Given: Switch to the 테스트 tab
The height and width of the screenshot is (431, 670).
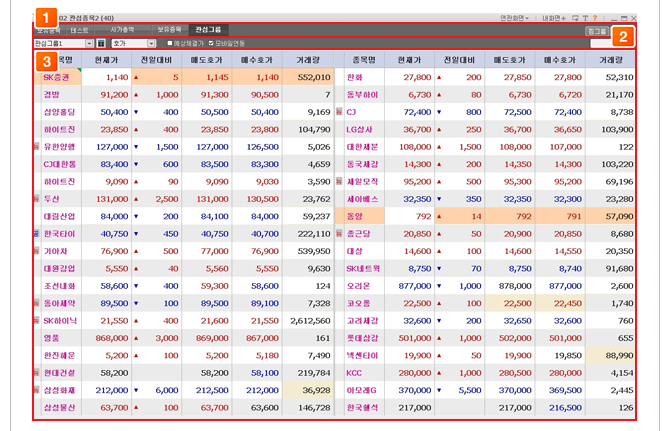Looking at the screenshot, I should [x=79, y=30].
